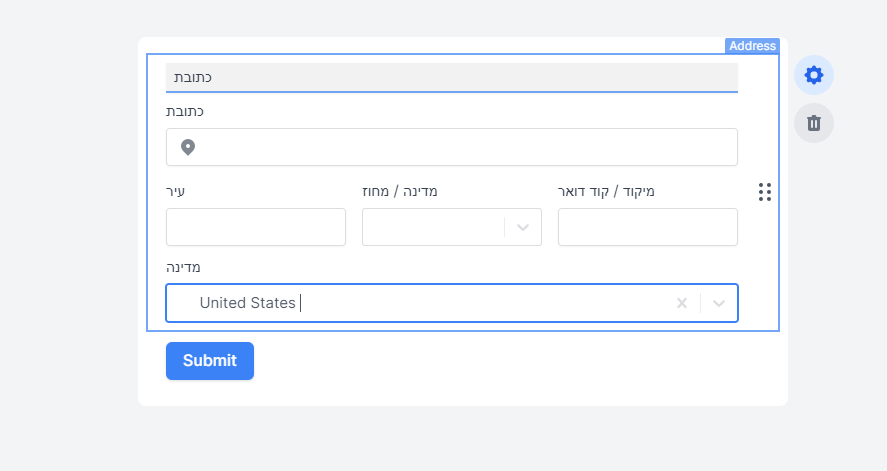Clear the United States selection with X

[x=682, y=303]
